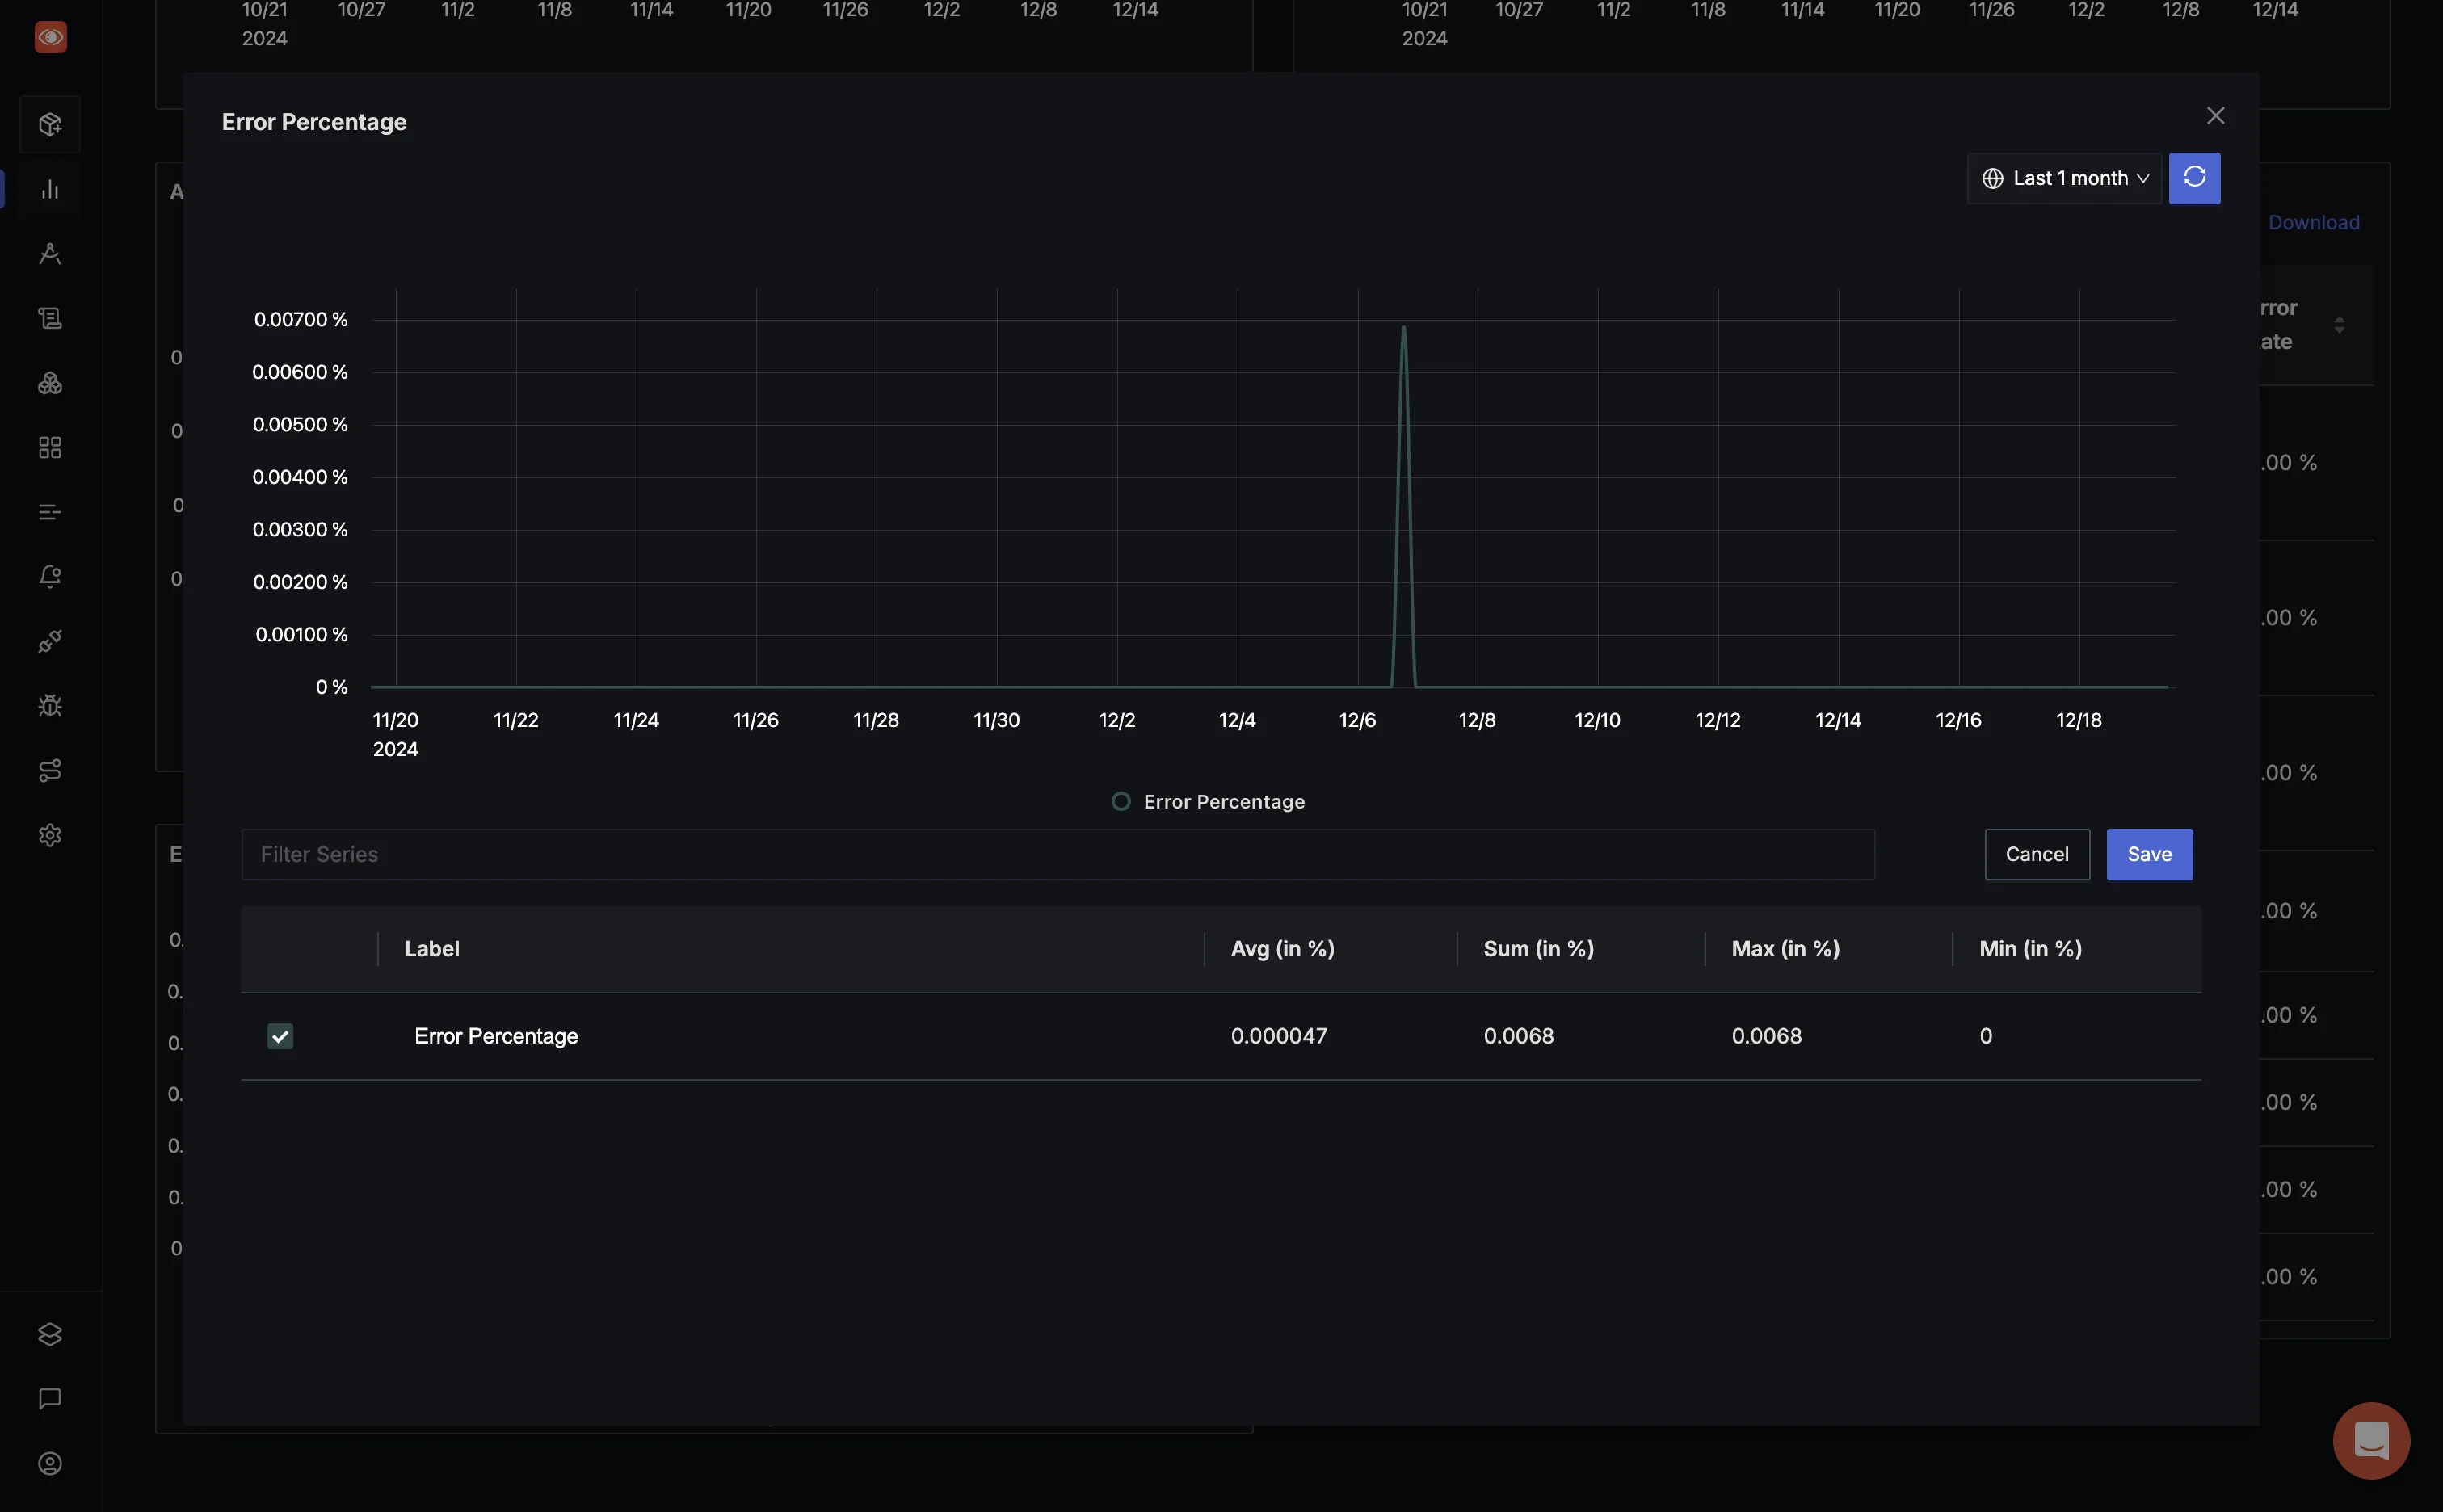Click the 0.0068 value under Sum
Image resolution: width=2443 pixels, height=1512 pixels.
1518,1036
